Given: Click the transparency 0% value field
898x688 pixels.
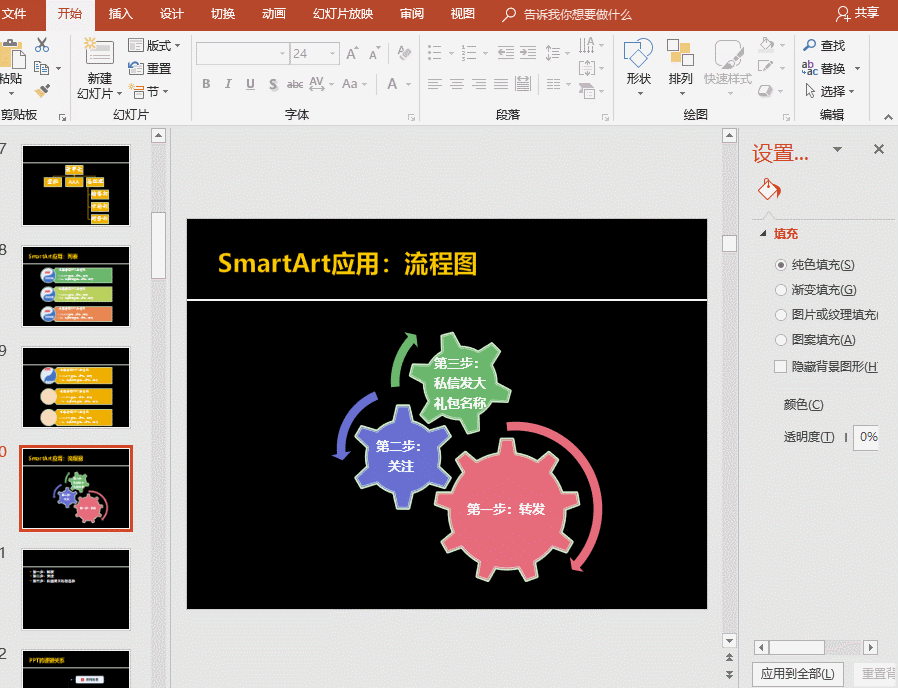Looking at the screenshot, I should point(866,438).
